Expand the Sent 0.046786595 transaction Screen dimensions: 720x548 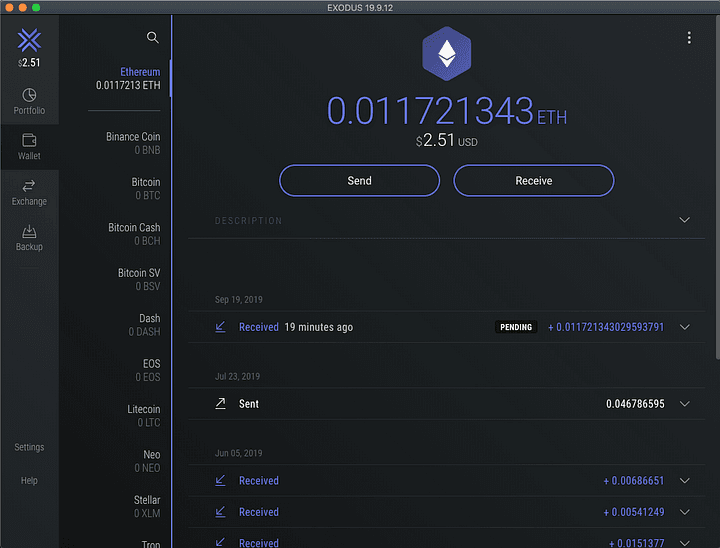pyautogui.click(x=685, y=404)
